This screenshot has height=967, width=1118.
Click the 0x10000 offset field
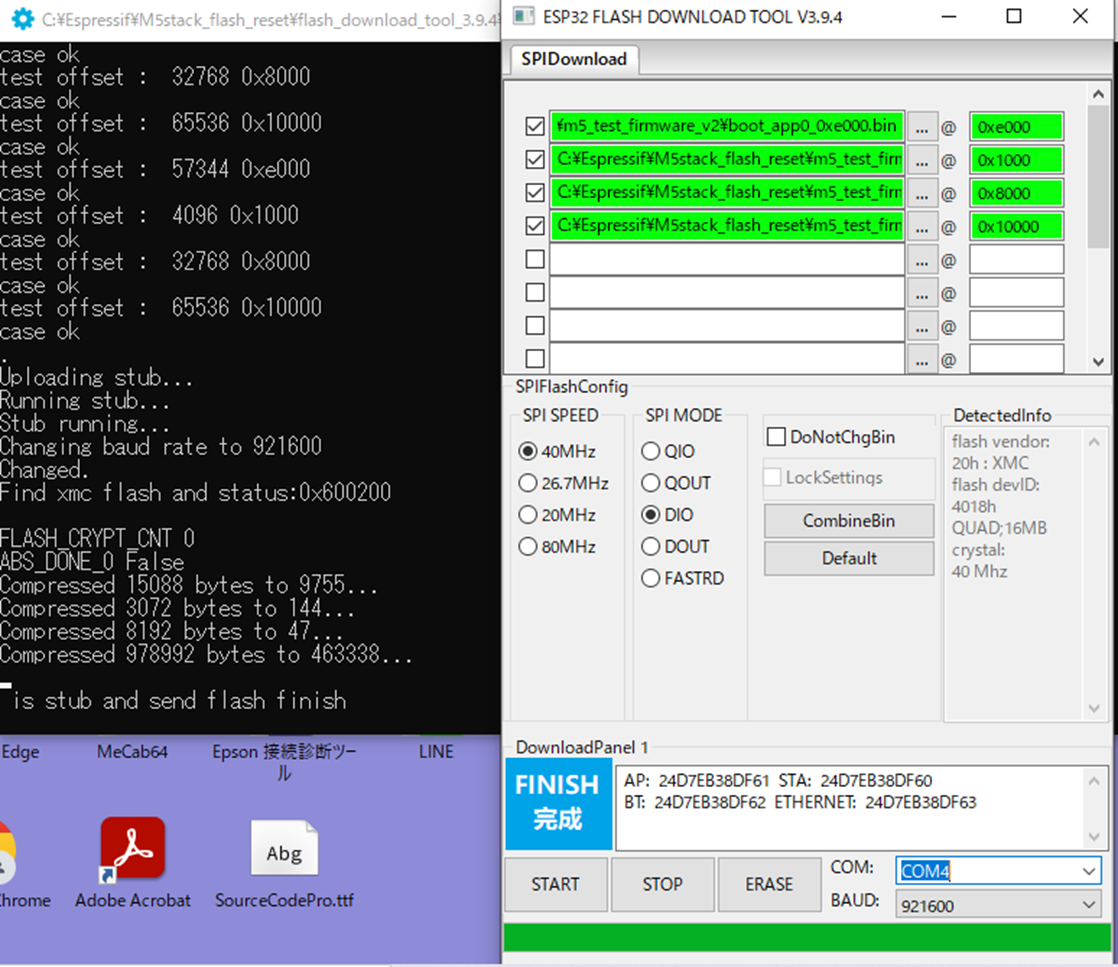(1016, 226)
